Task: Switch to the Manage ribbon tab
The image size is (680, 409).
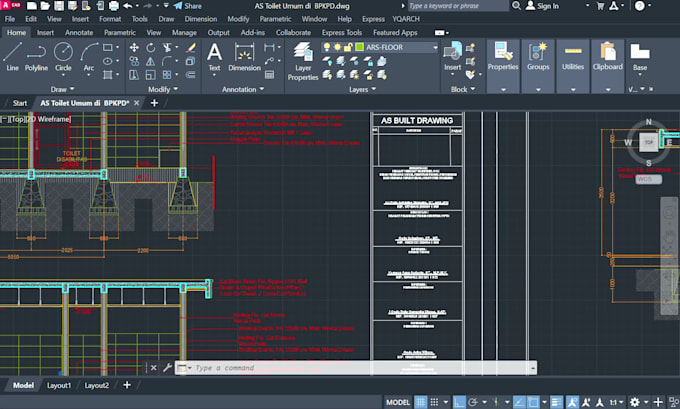Action: point(184,33)
